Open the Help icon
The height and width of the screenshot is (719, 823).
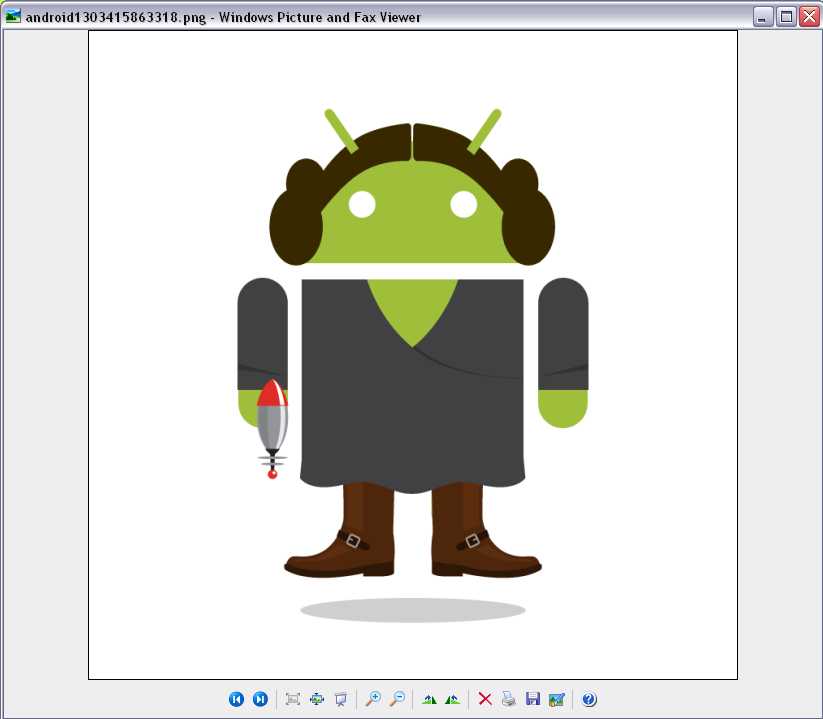(x=589, y=699)
